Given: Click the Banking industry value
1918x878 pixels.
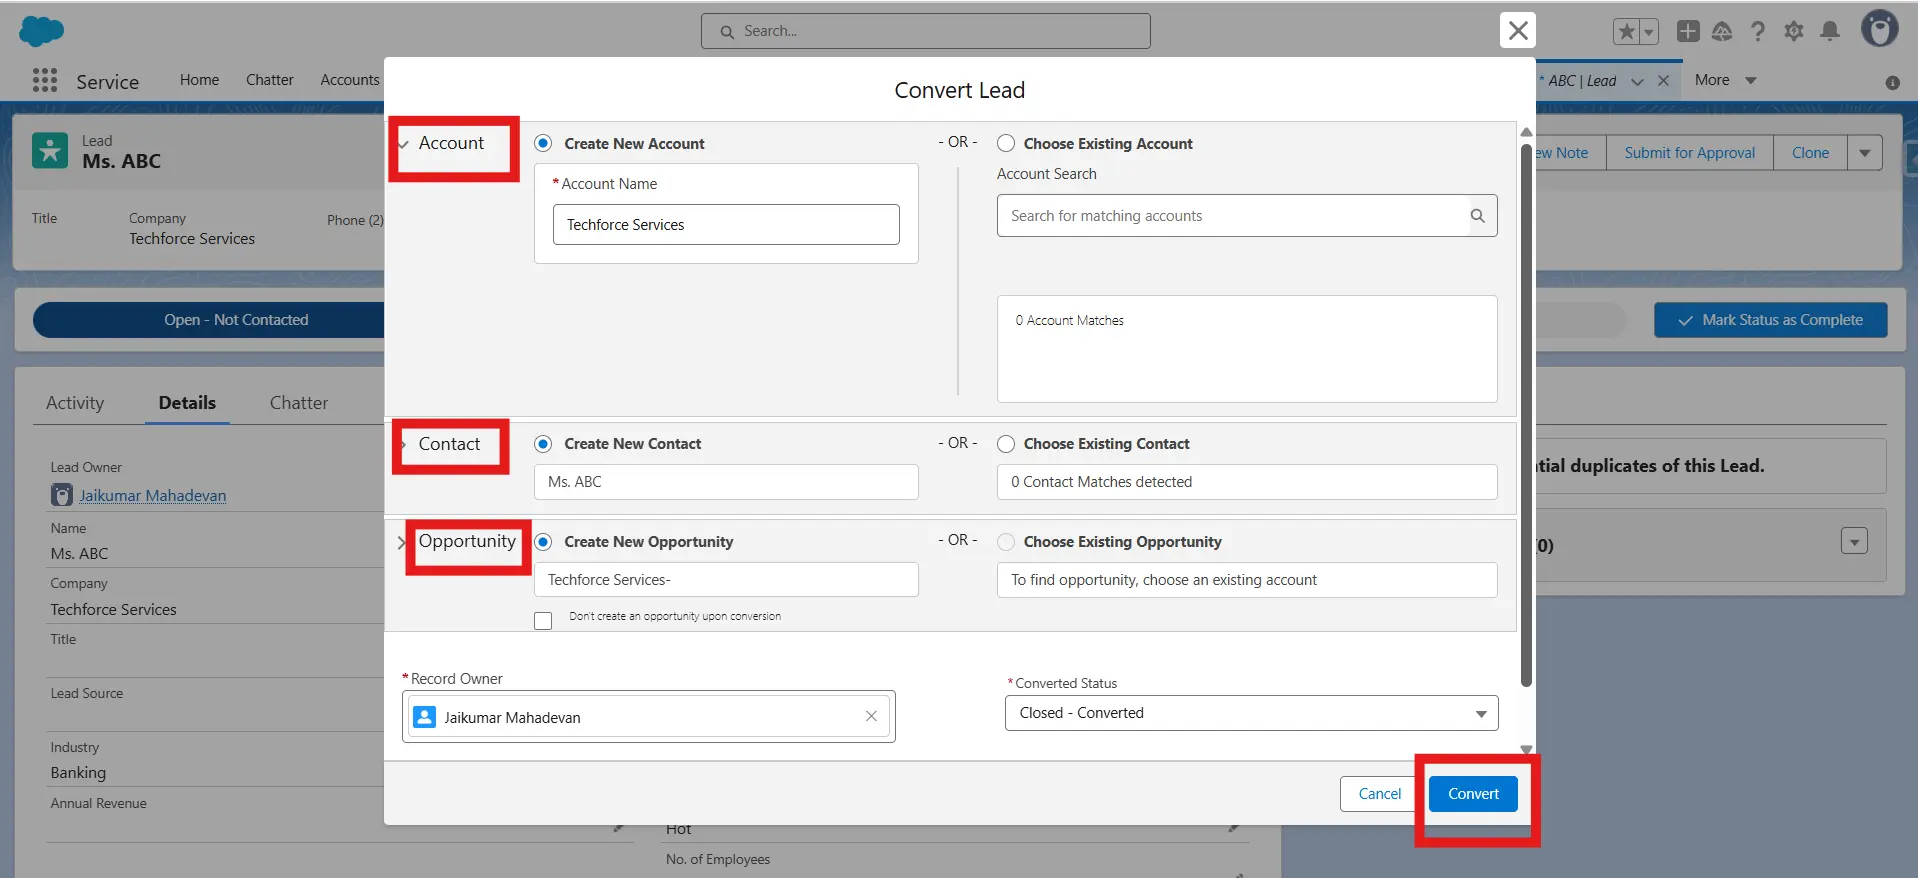Looking at the screenshot, I should click(x=78, y=773).
